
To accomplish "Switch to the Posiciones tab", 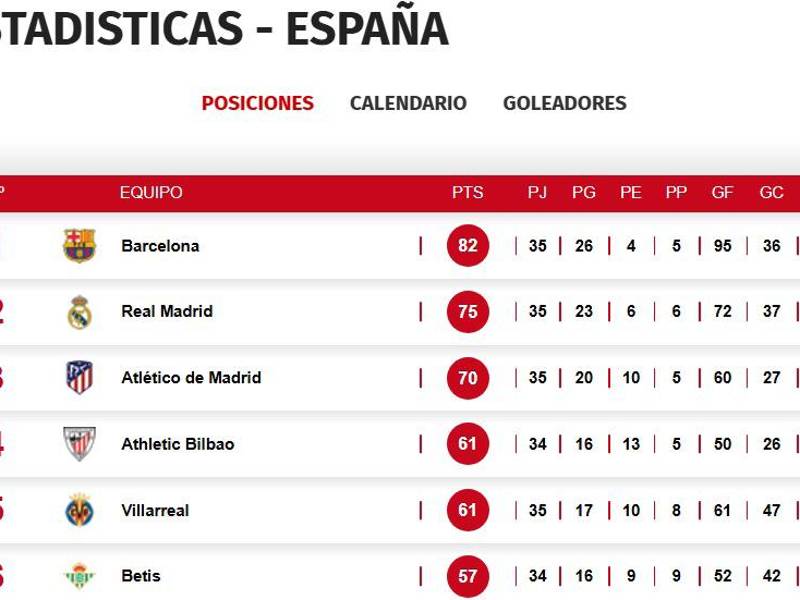I will click(x=257, y=103).
